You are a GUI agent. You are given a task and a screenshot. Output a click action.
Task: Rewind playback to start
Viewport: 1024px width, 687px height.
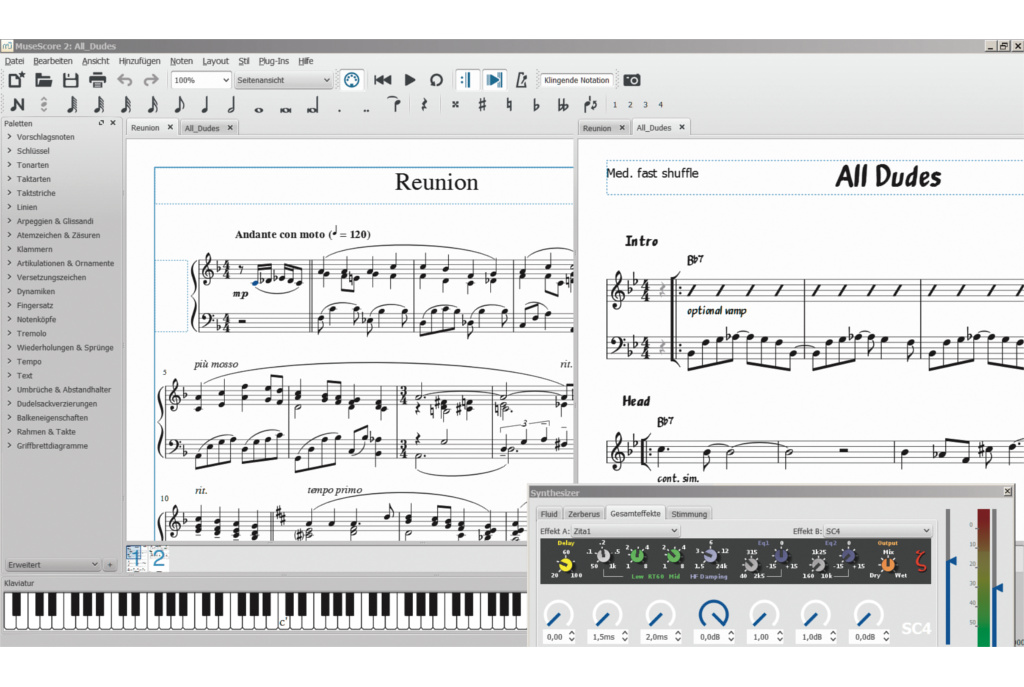point(382,80)
